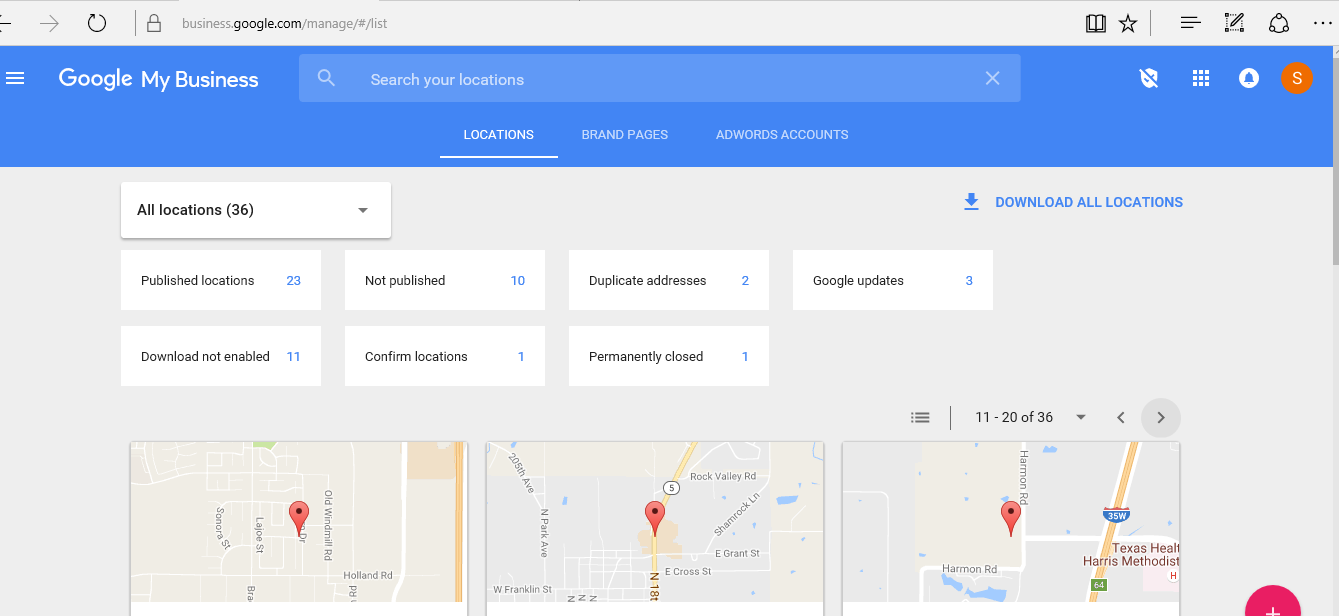Go to previous page of locations

tap(1121, 417)
